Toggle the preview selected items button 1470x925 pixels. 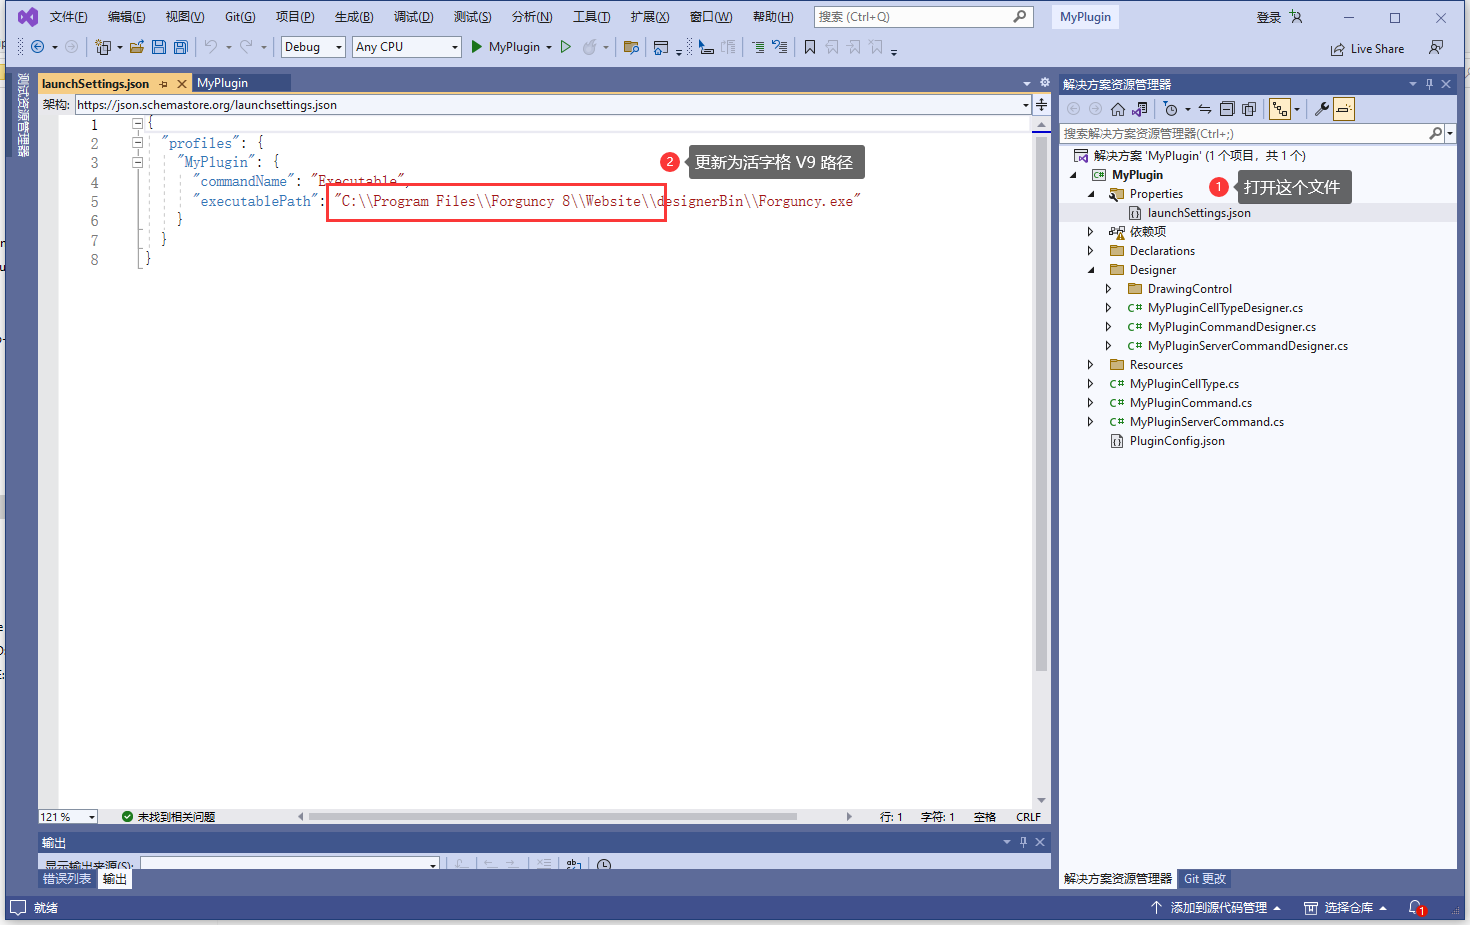coord(1344,109)
